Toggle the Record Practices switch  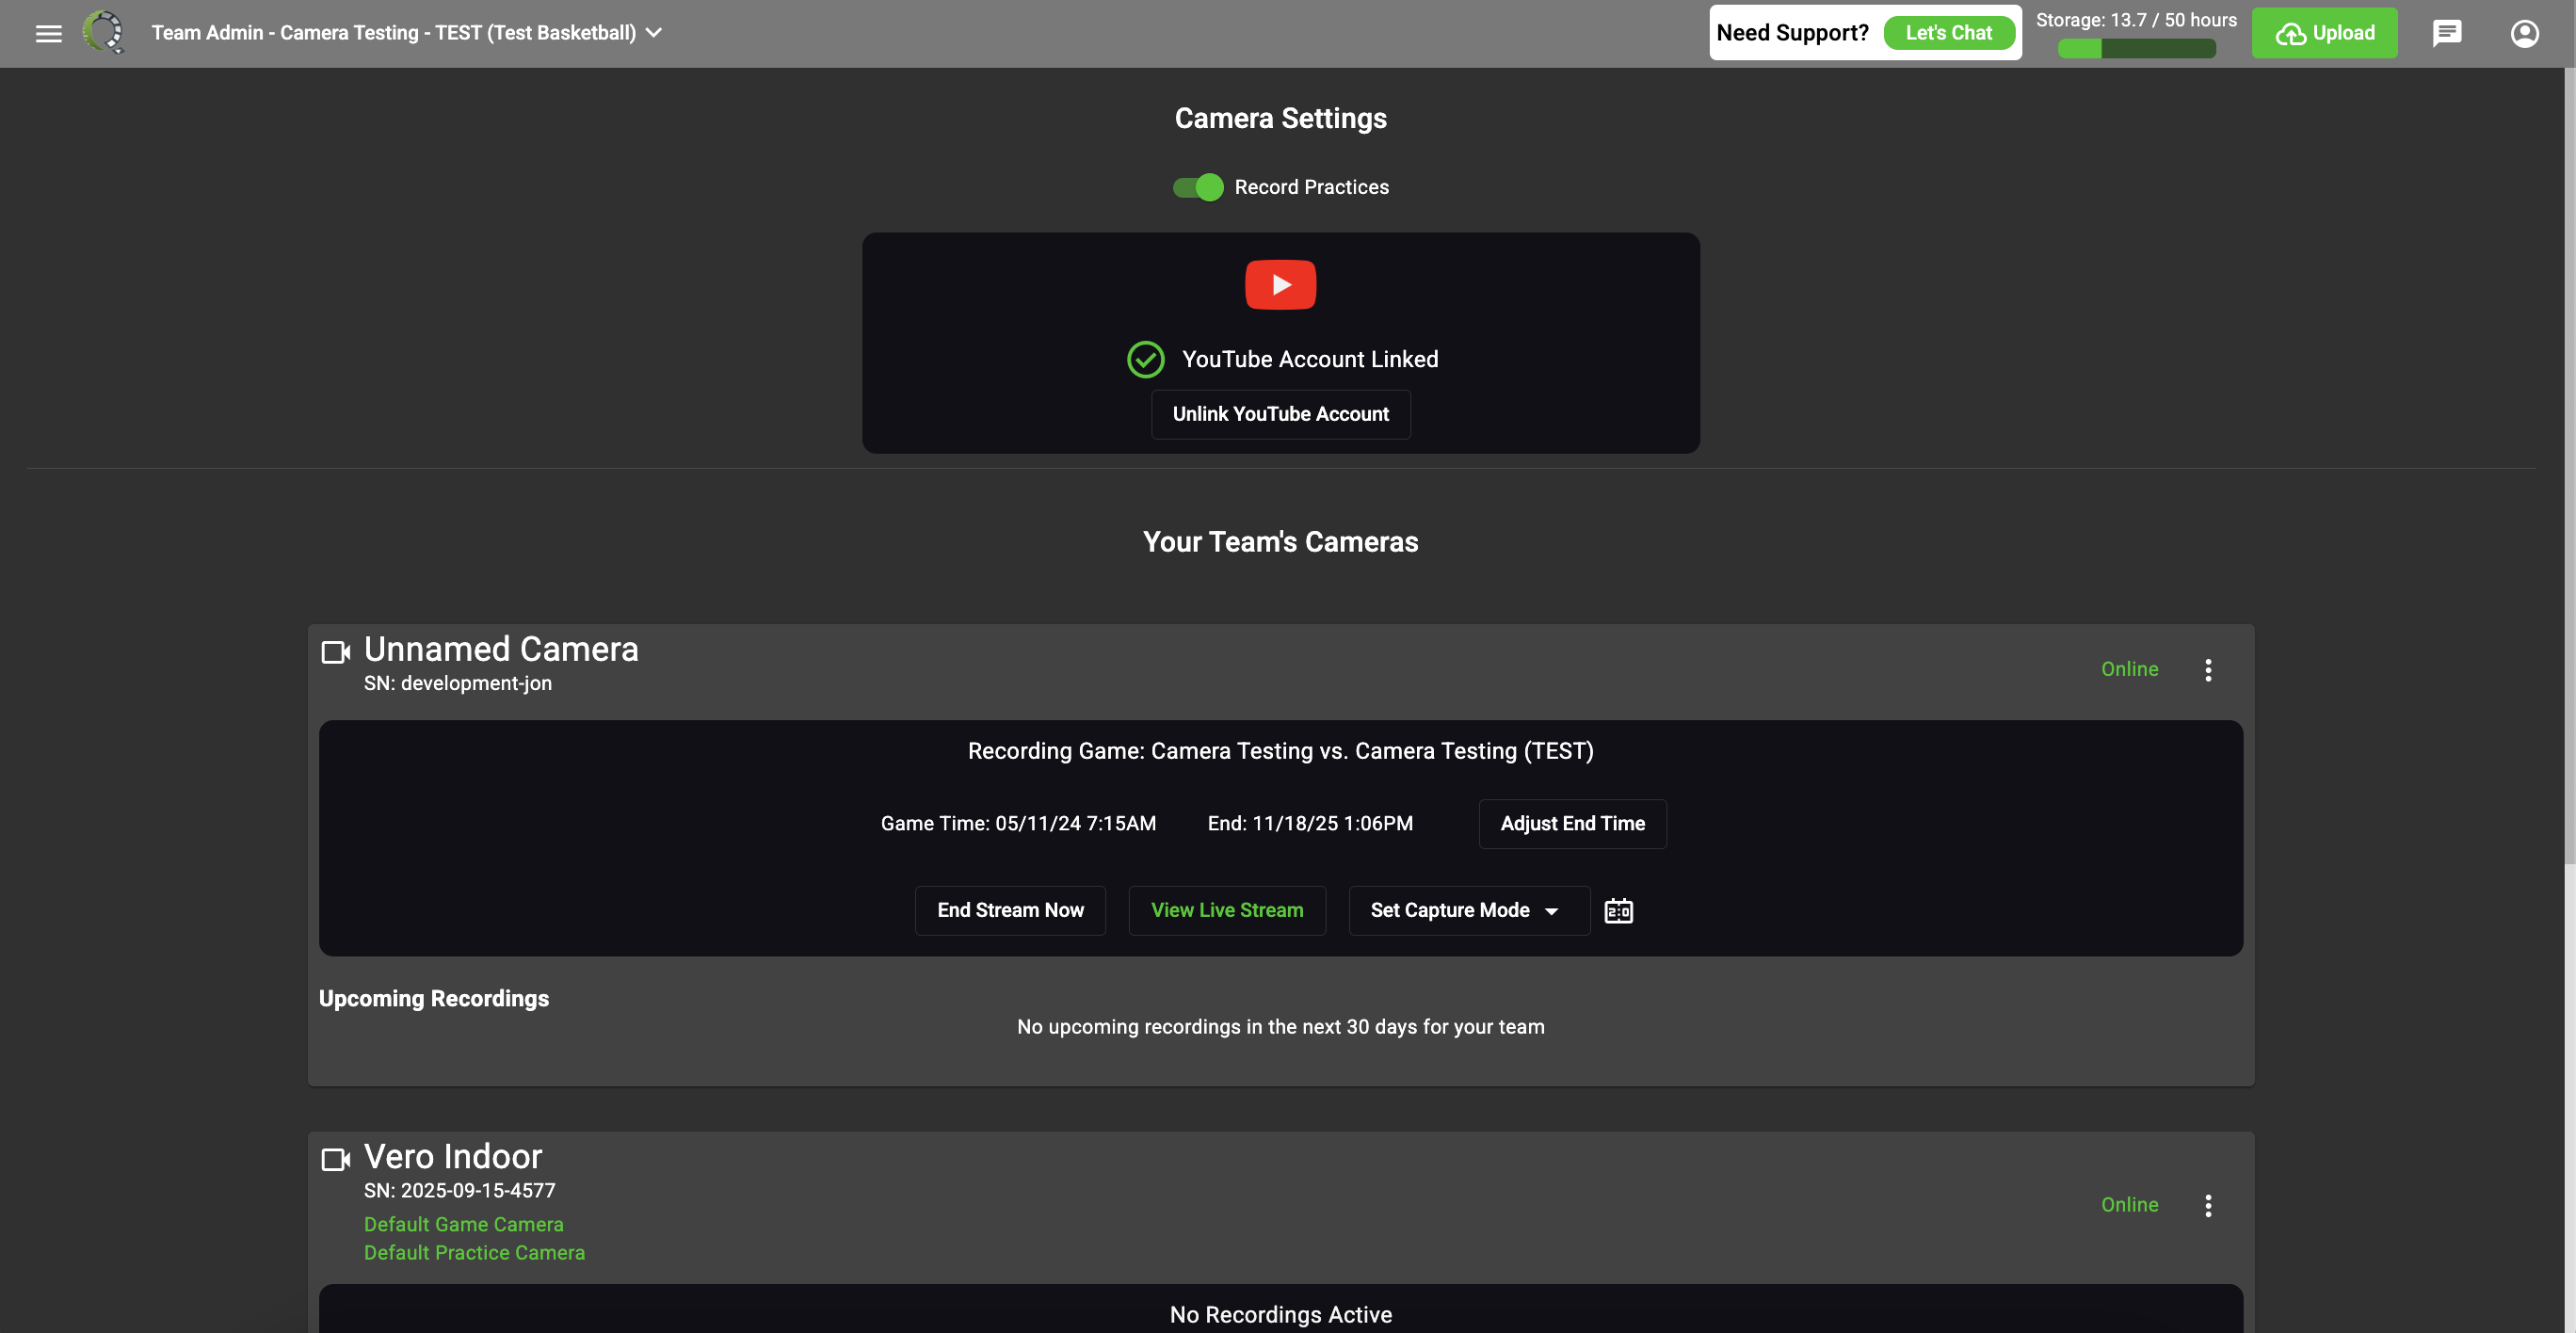pyautogui.click(x=1198, y=187)
